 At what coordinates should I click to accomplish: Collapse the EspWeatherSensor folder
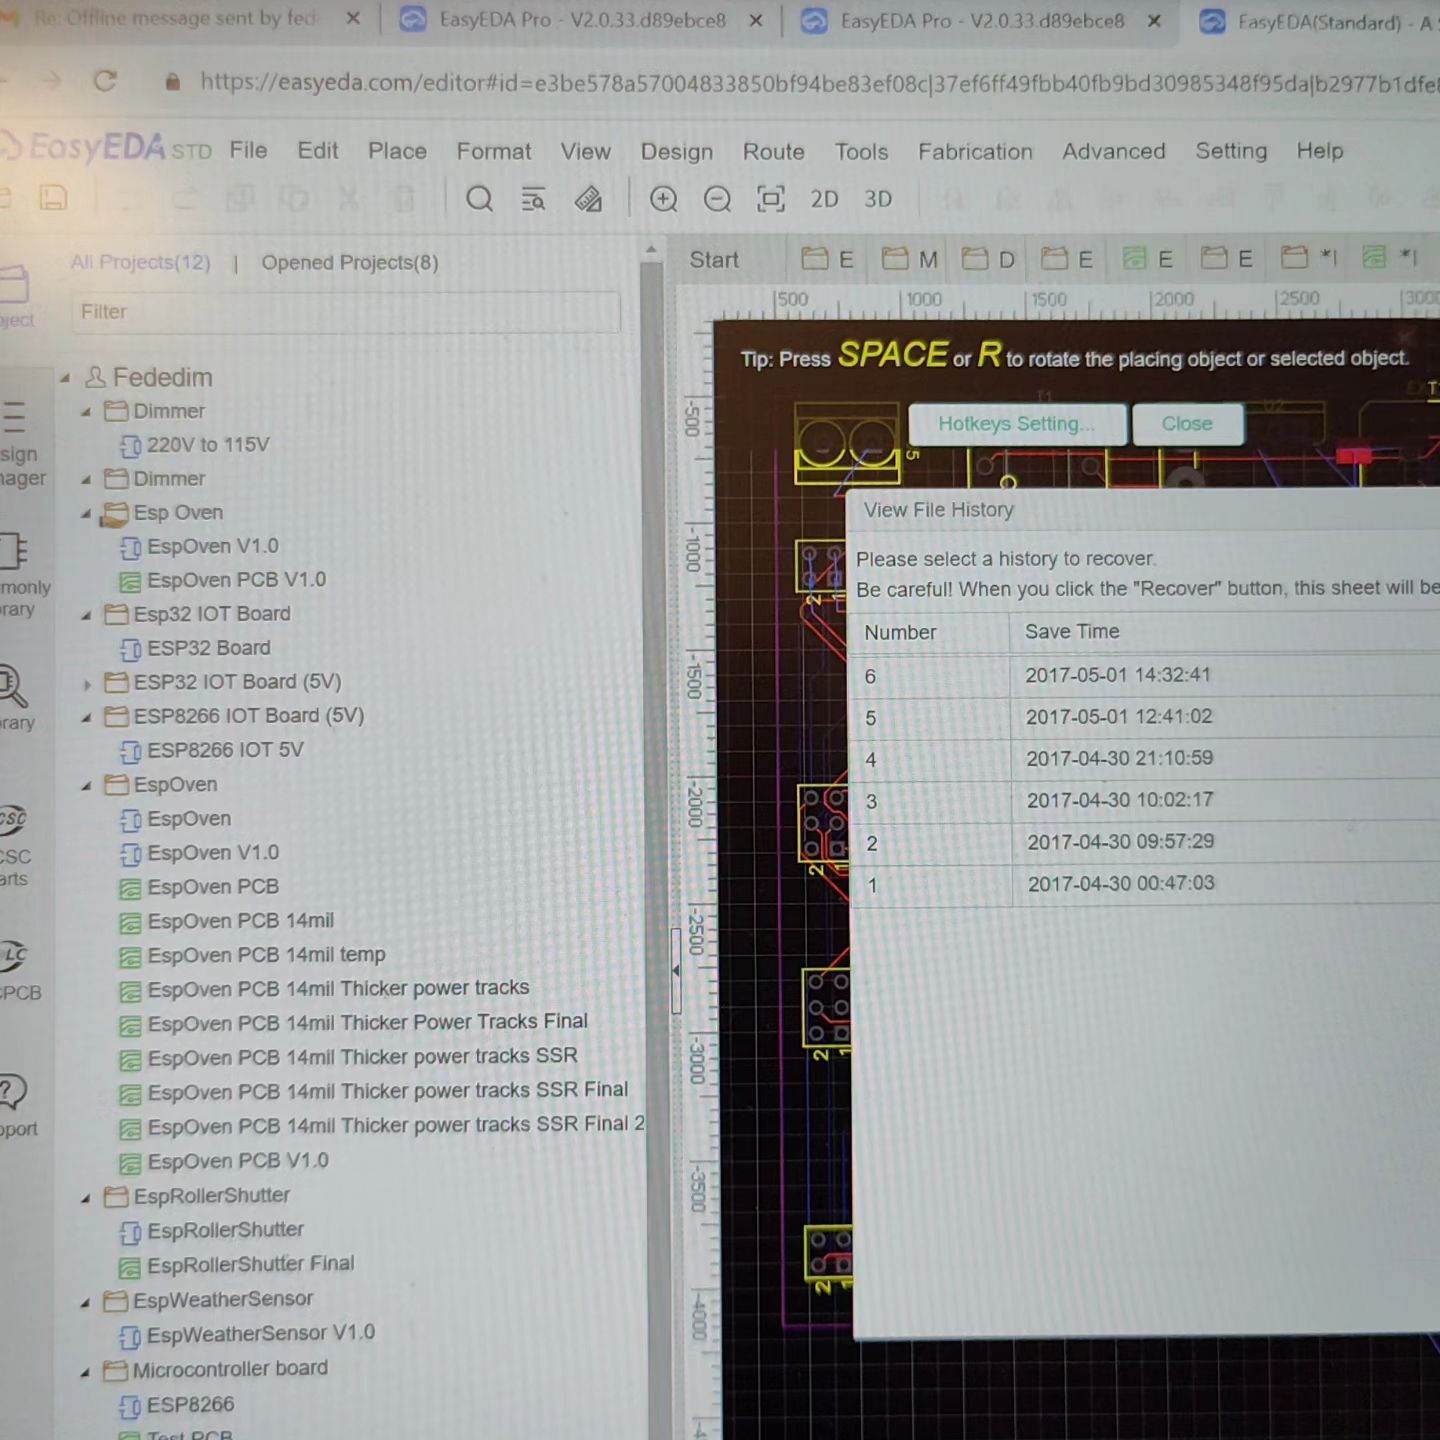coord(86,1302)
